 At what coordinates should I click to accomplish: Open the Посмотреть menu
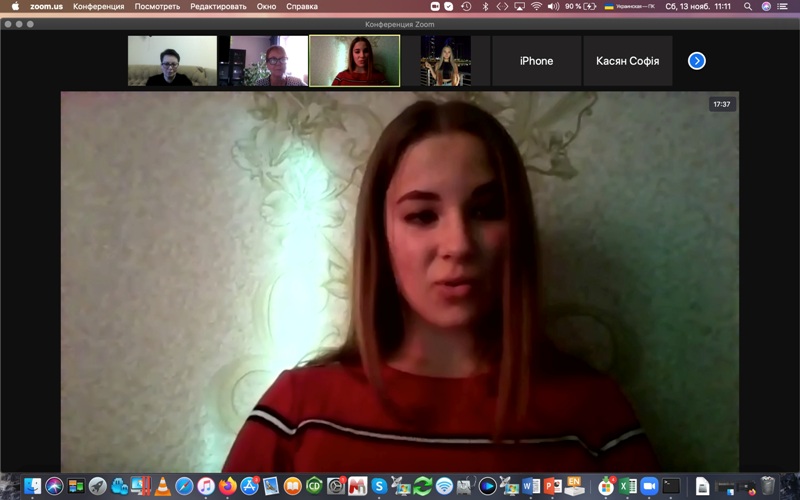point(157,7)
